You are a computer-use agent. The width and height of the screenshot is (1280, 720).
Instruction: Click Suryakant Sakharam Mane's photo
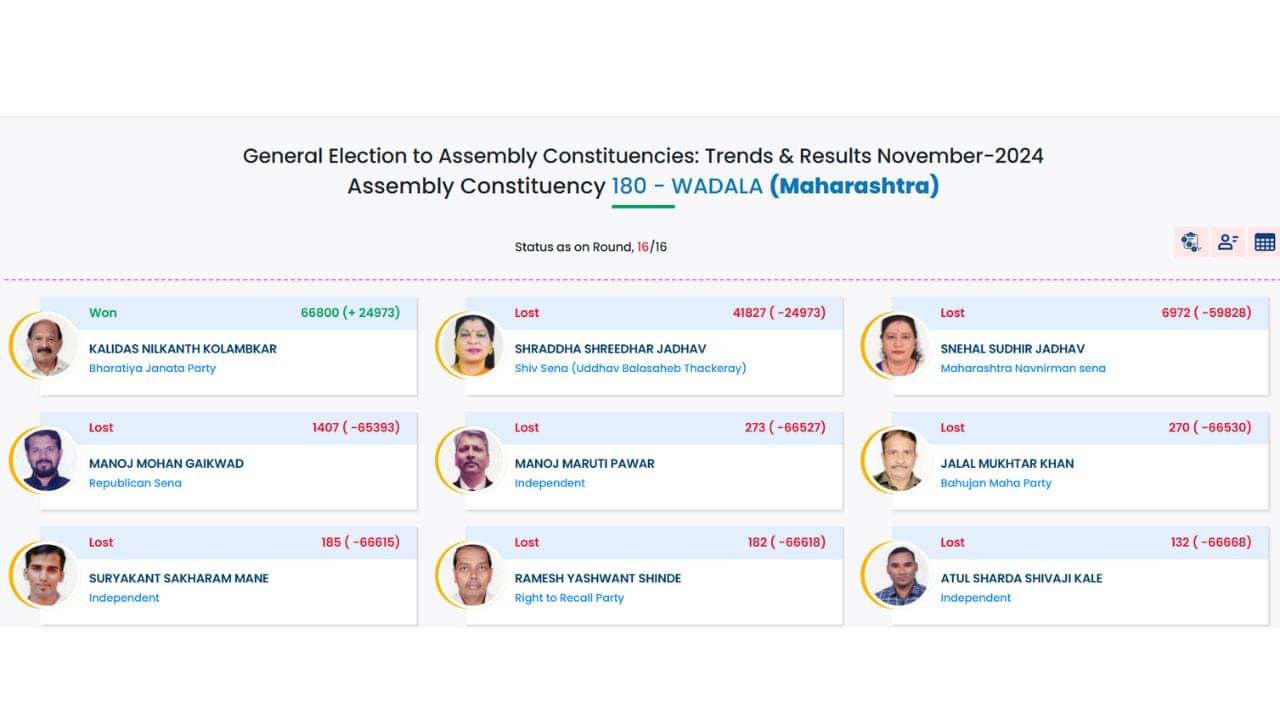(x=47, y=575)
